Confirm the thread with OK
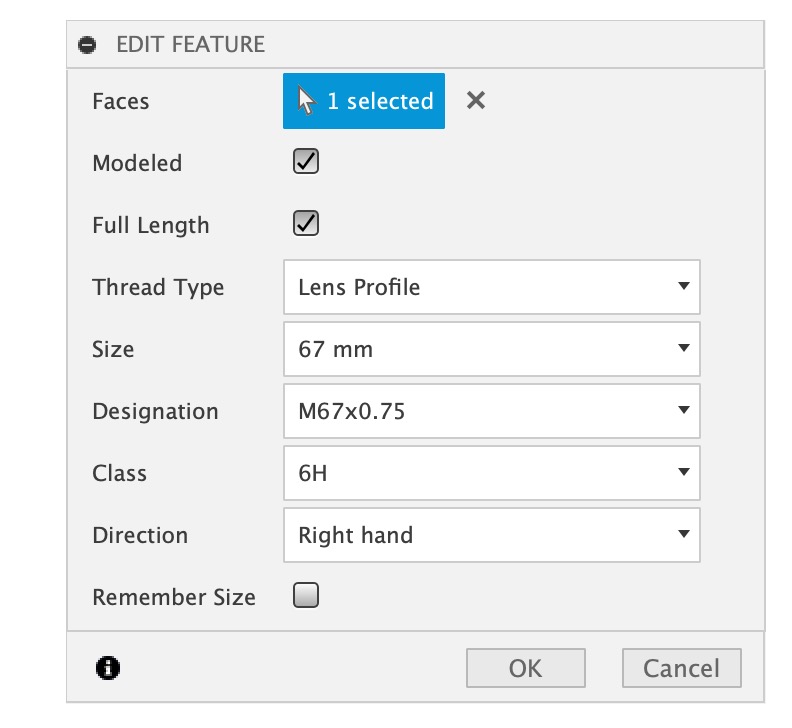 pyautogui.click(x=526, y=668)
